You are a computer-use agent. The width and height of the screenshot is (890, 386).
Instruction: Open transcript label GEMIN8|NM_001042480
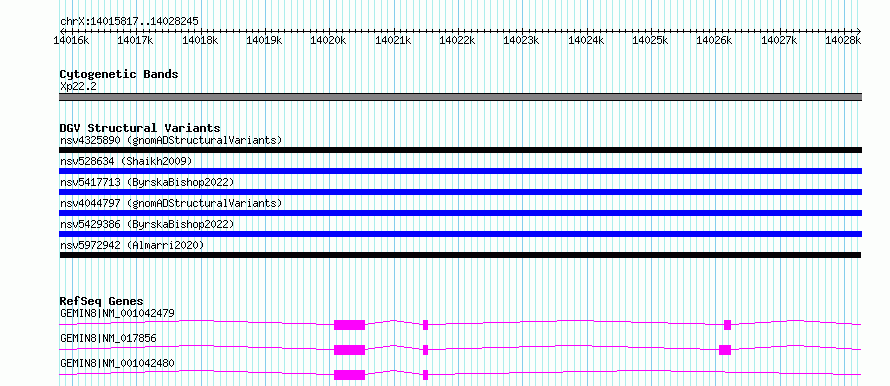(x=117, y=363)
